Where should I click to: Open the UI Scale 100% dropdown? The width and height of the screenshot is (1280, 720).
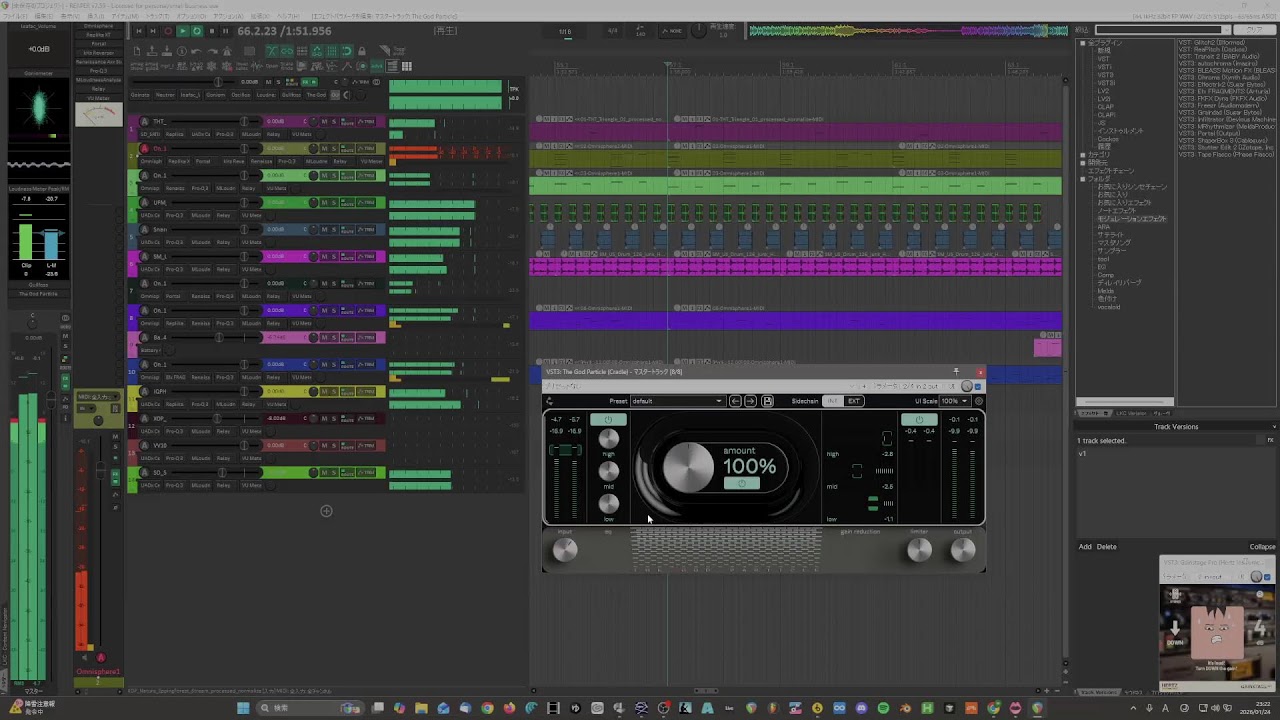pyautogui.click(x=955, y=401)
